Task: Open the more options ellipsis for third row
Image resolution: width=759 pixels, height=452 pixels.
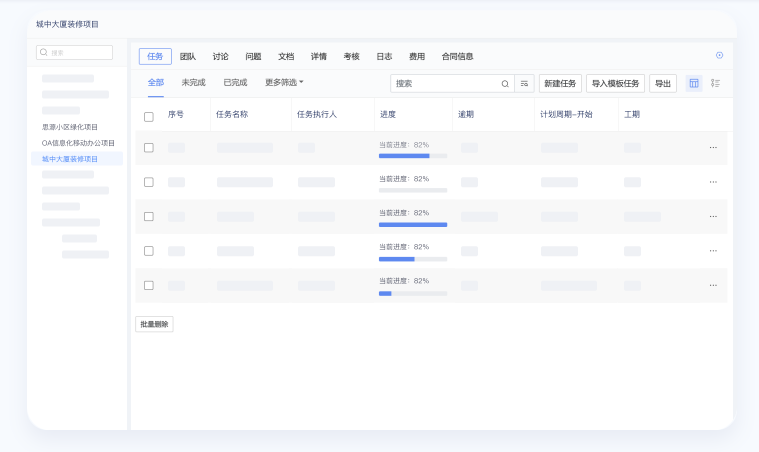Action: 713,216
